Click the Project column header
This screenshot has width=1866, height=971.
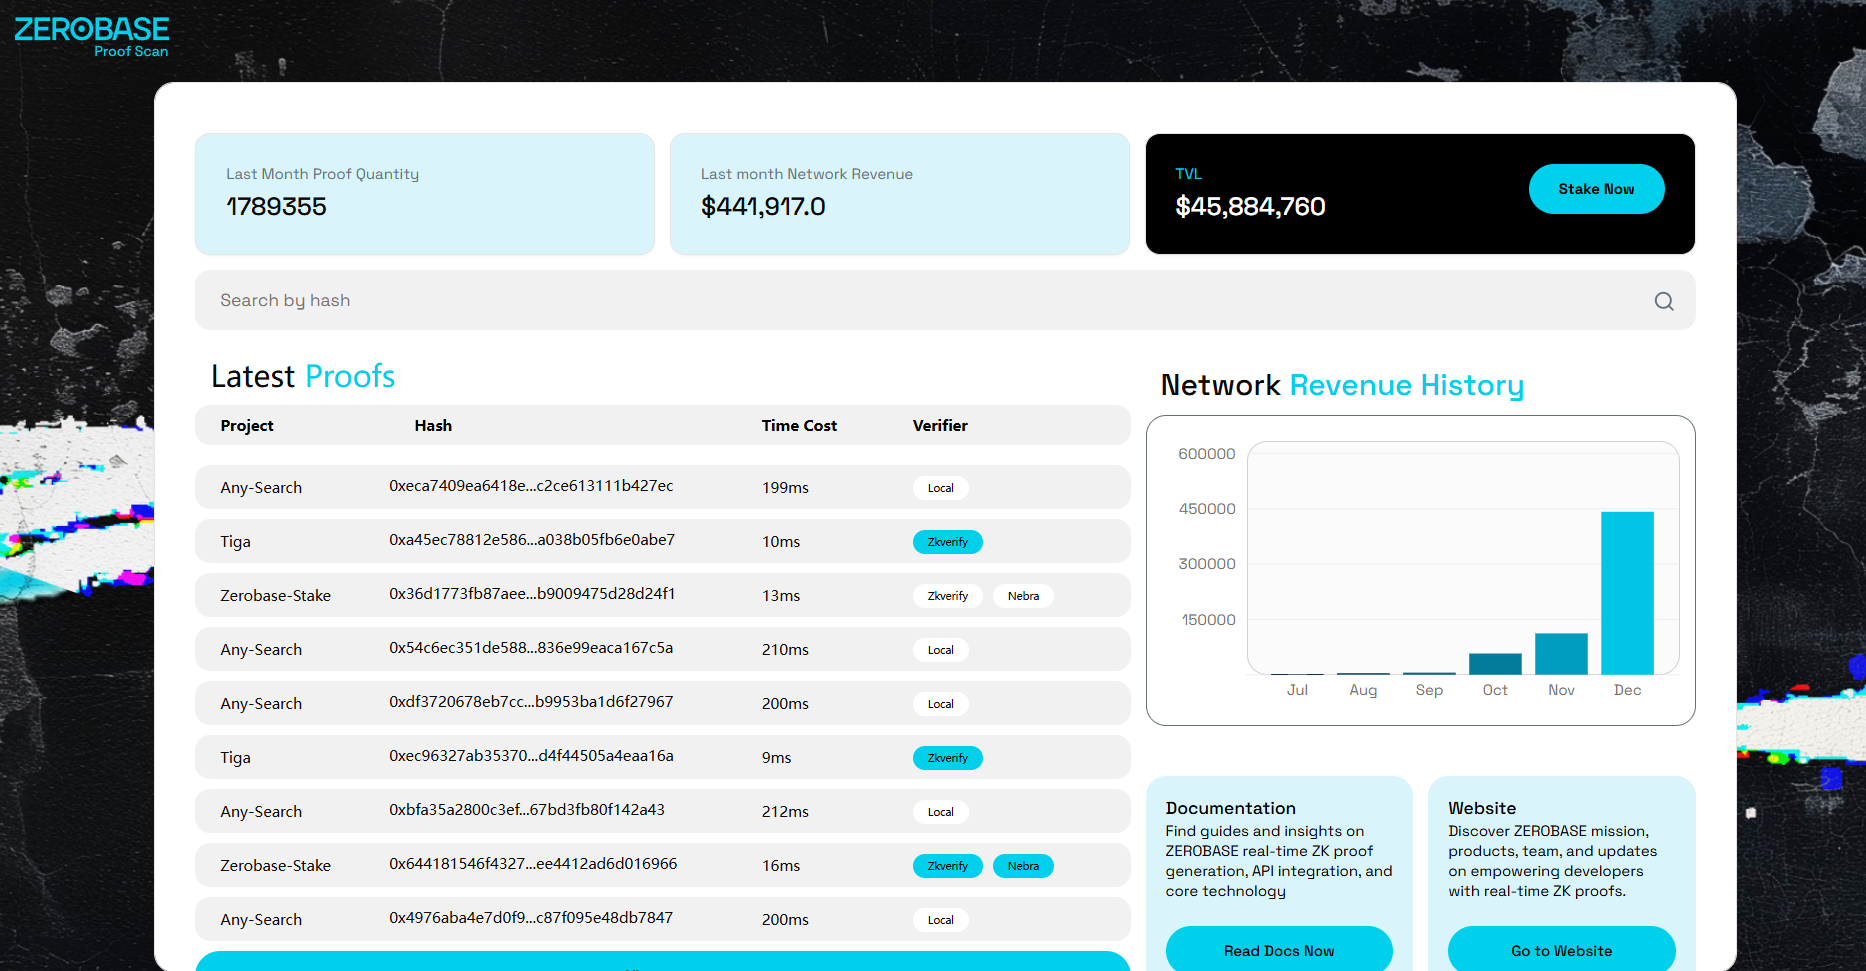(247, 426)
